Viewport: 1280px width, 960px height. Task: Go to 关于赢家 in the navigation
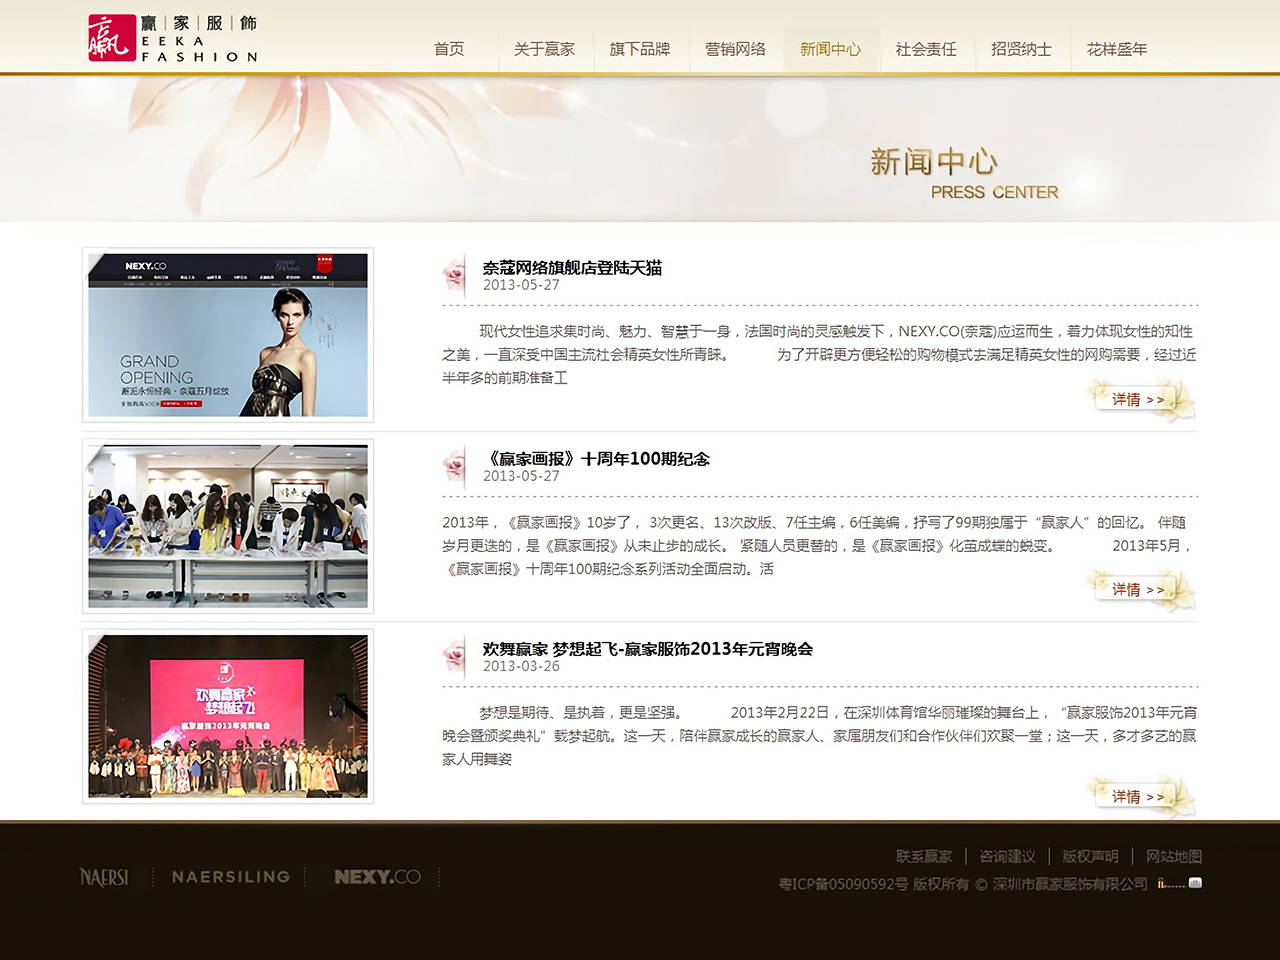tap(544, 49)
